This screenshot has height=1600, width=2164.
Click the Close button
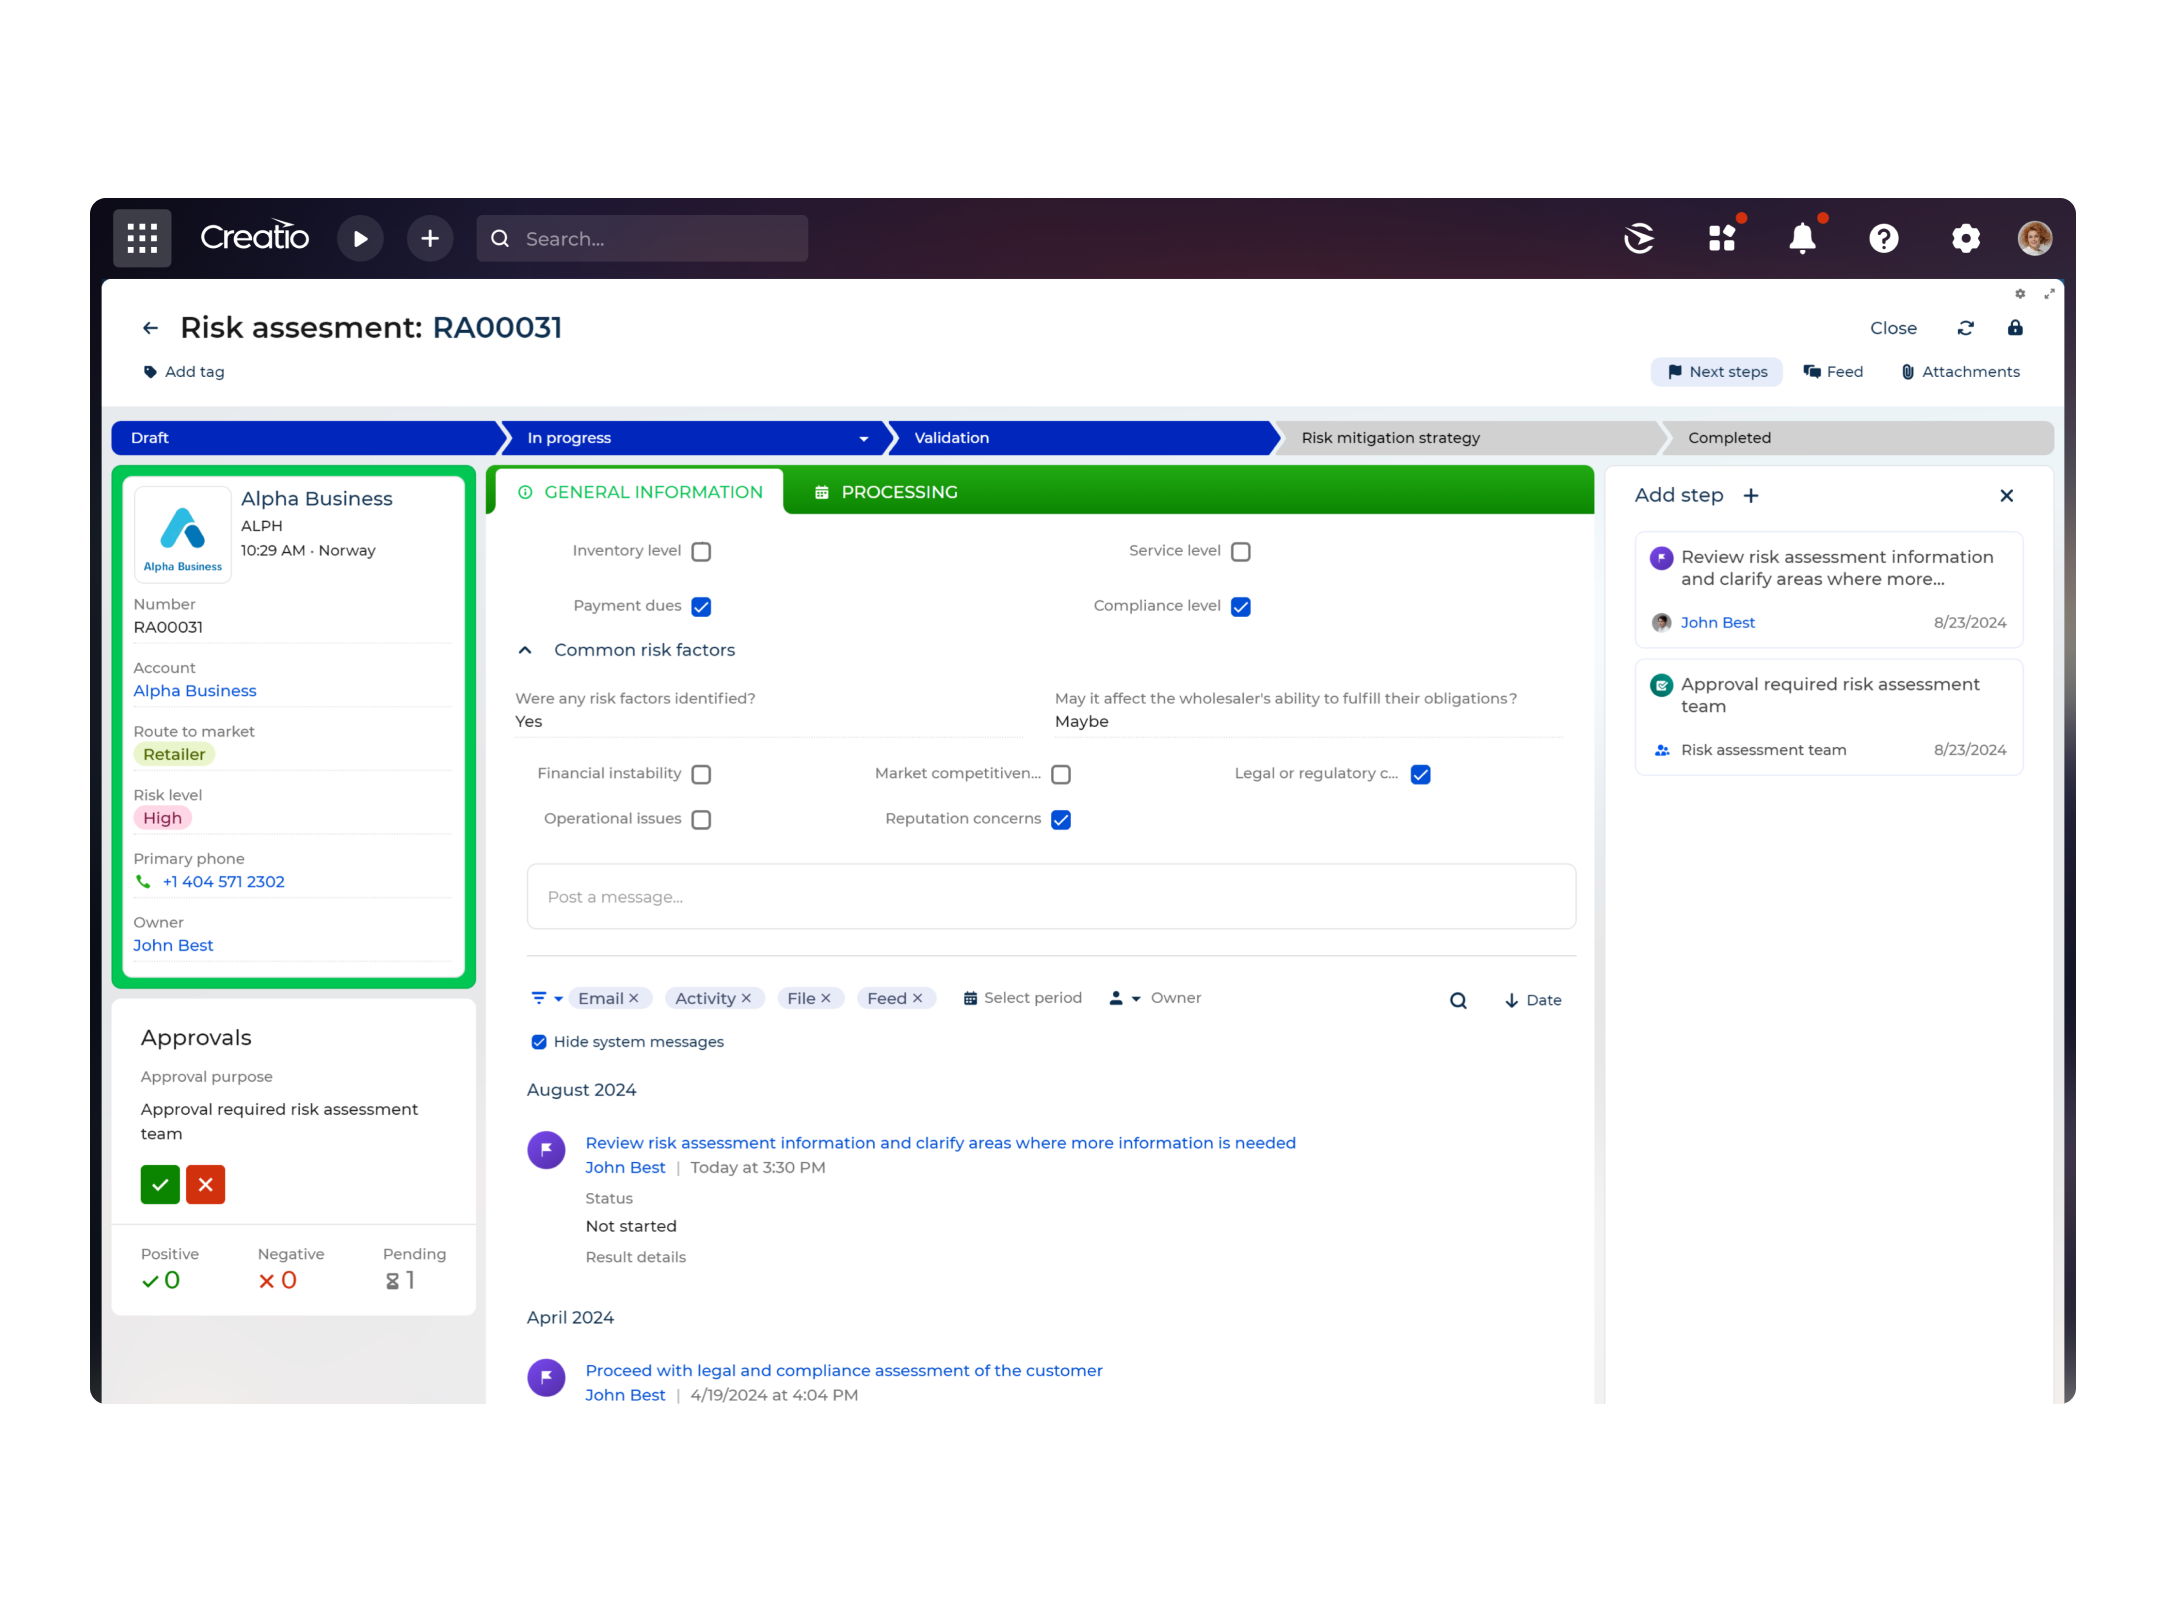tap(1893, 328)
